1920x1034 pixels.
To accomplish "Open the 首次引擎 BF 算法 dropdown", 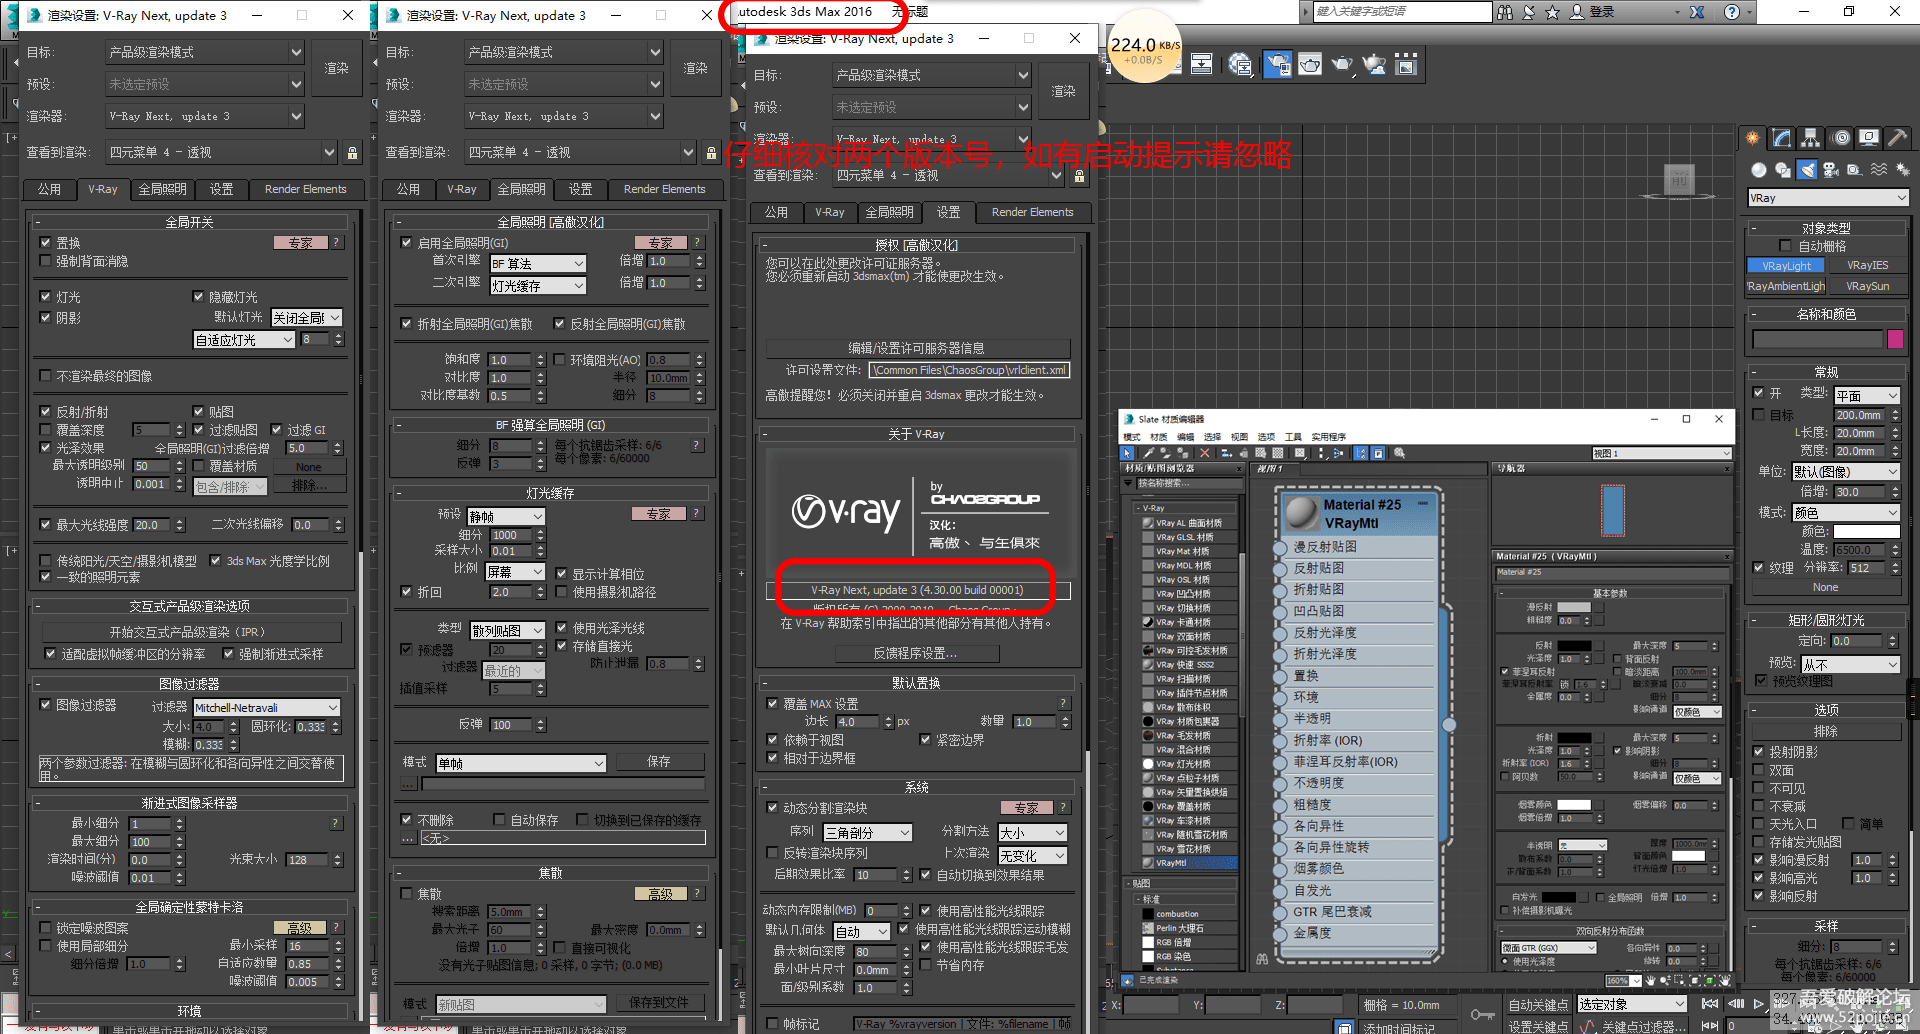I will (538, 264).
